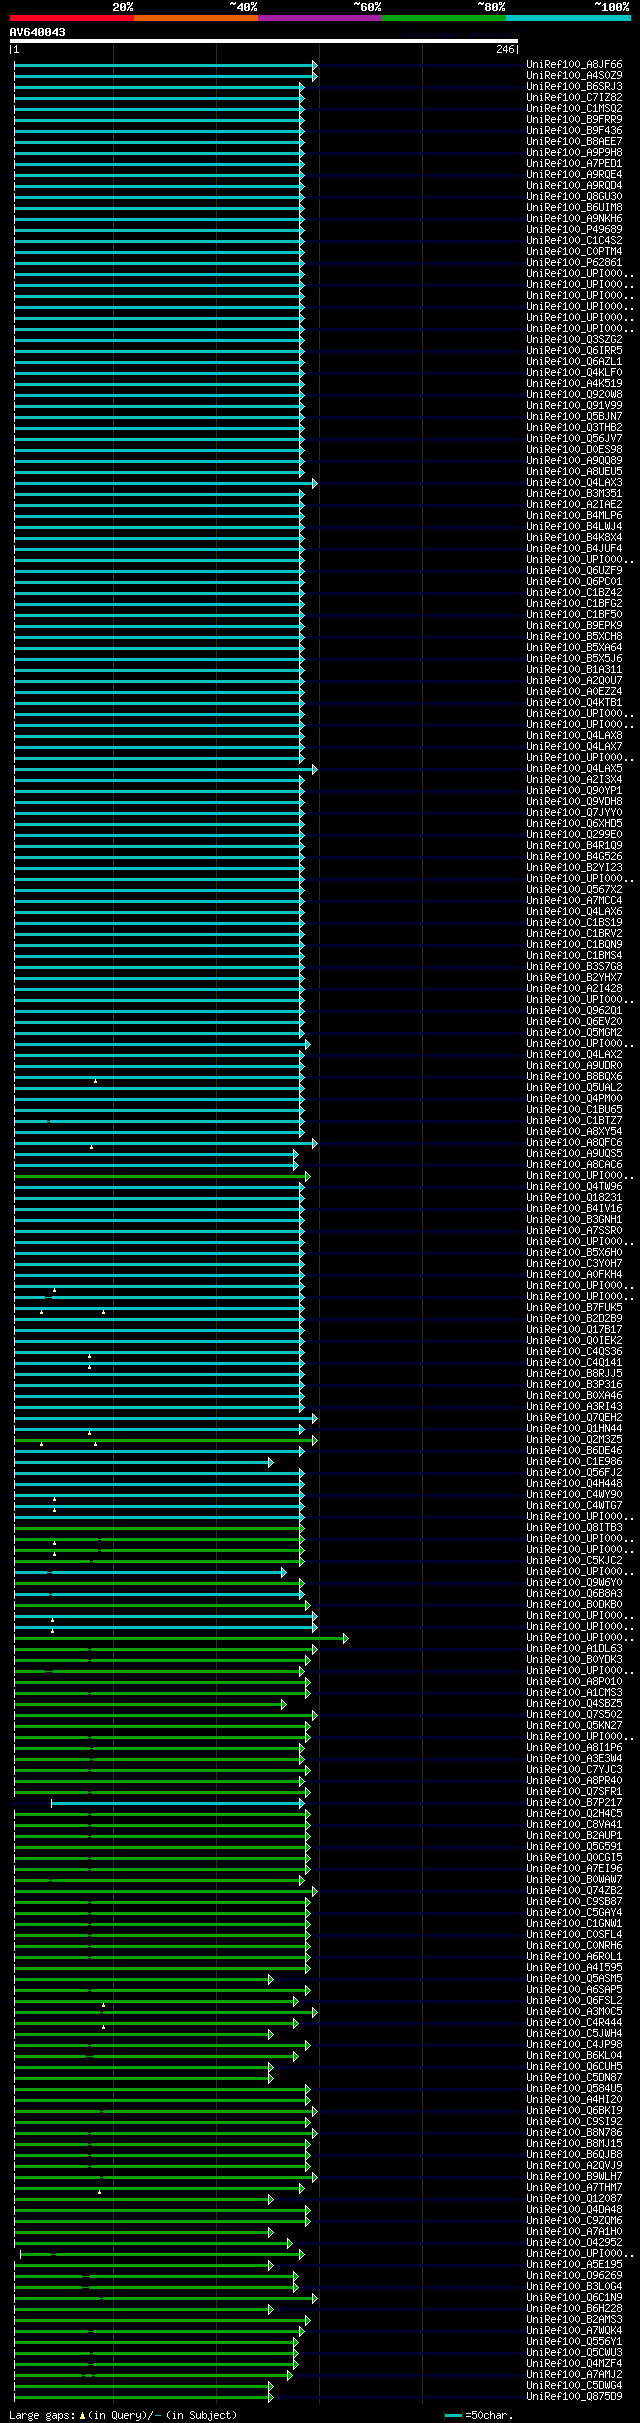
Task: Select hit UniRef100_A4S0Z9
Action: tap(574, 76)
